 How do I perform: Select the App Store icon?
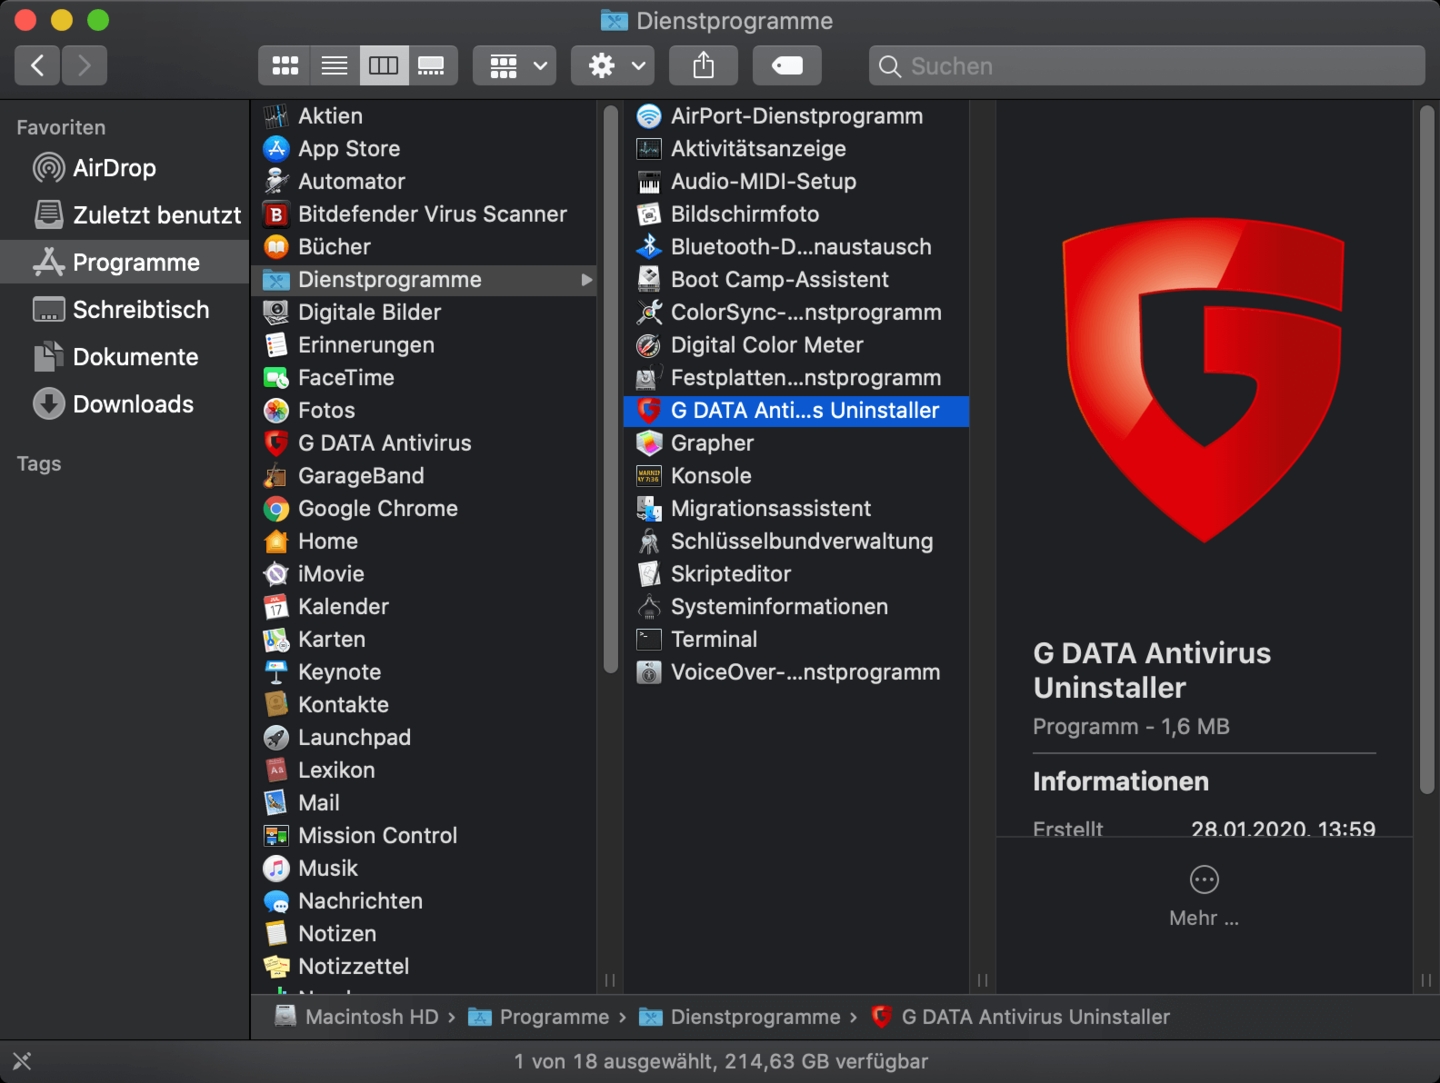276,149
